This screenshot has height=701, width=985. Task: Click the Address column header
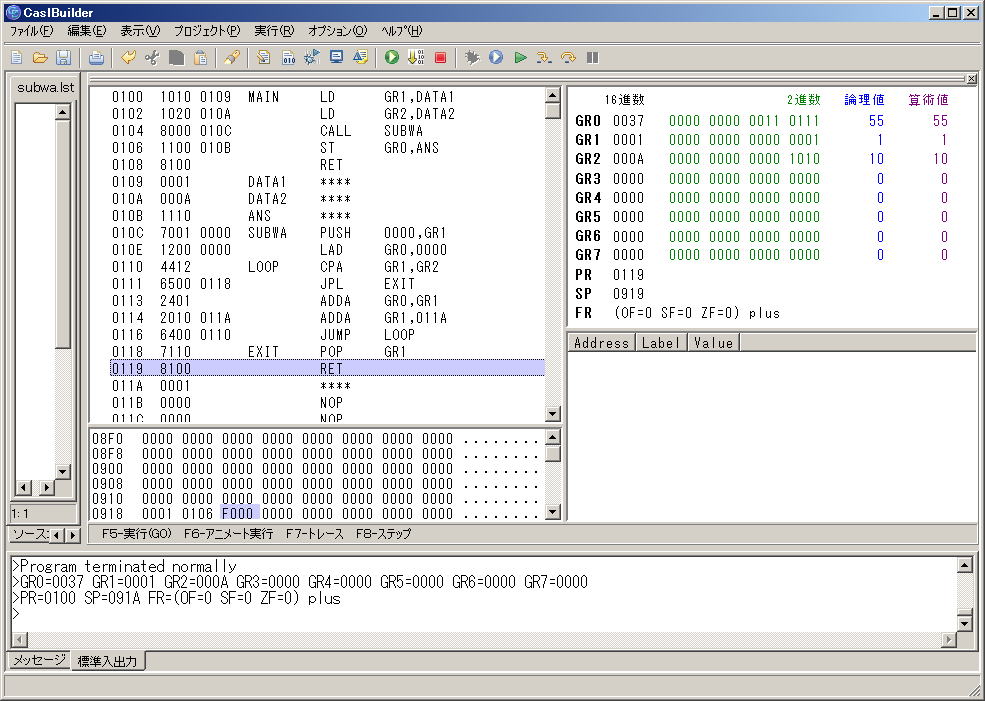coord(601,342)
